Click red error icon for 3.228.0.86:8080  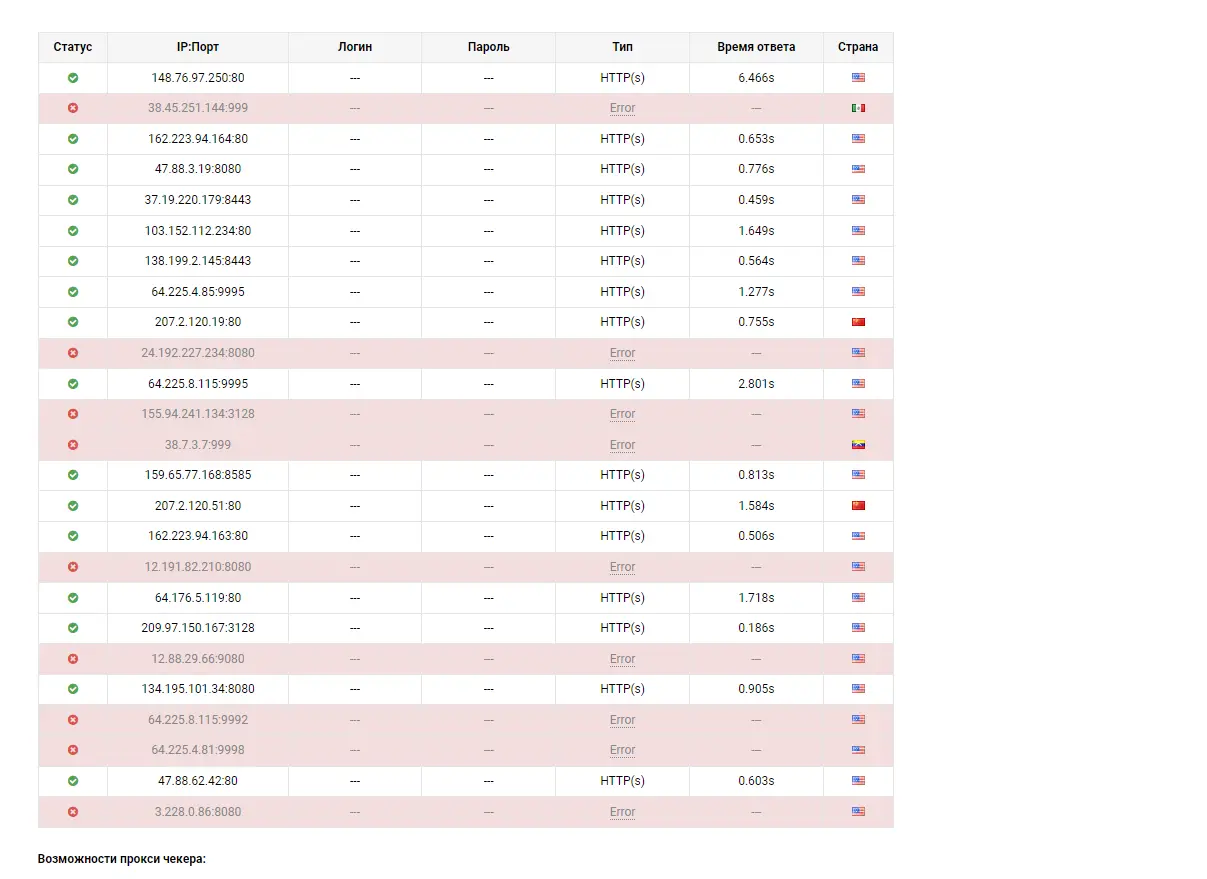pos(73,812)
